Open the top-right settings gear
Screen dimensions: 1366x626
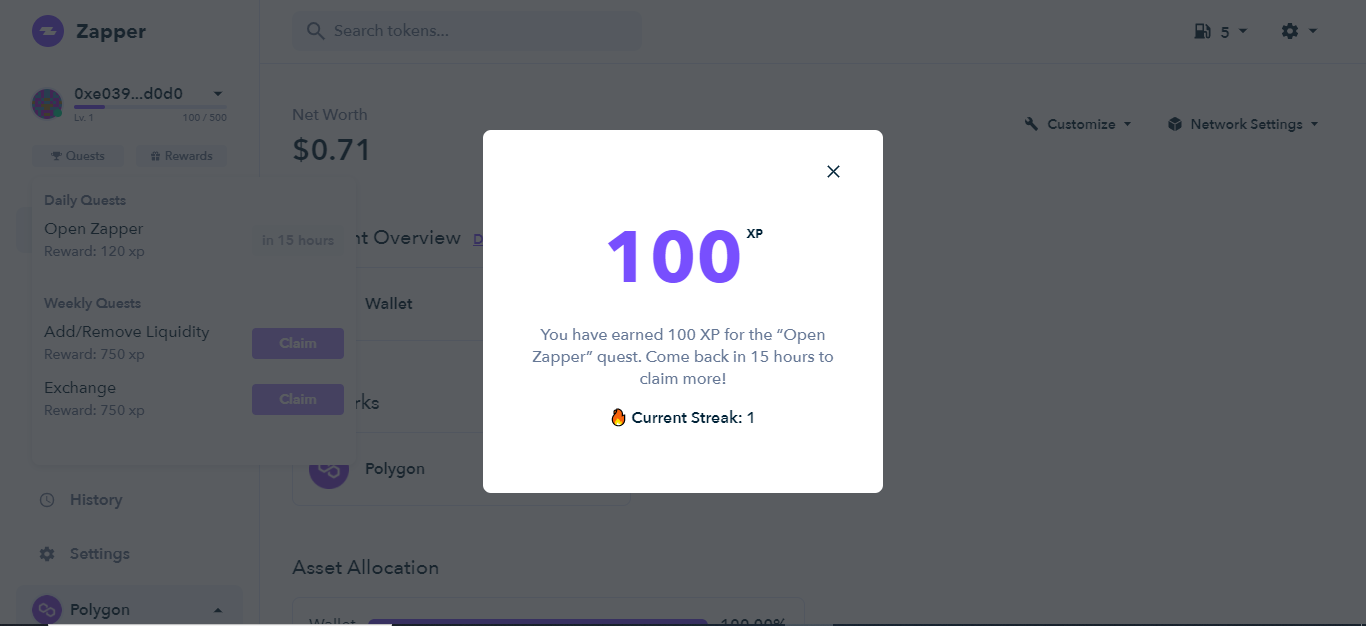[x=1290, y=31]
